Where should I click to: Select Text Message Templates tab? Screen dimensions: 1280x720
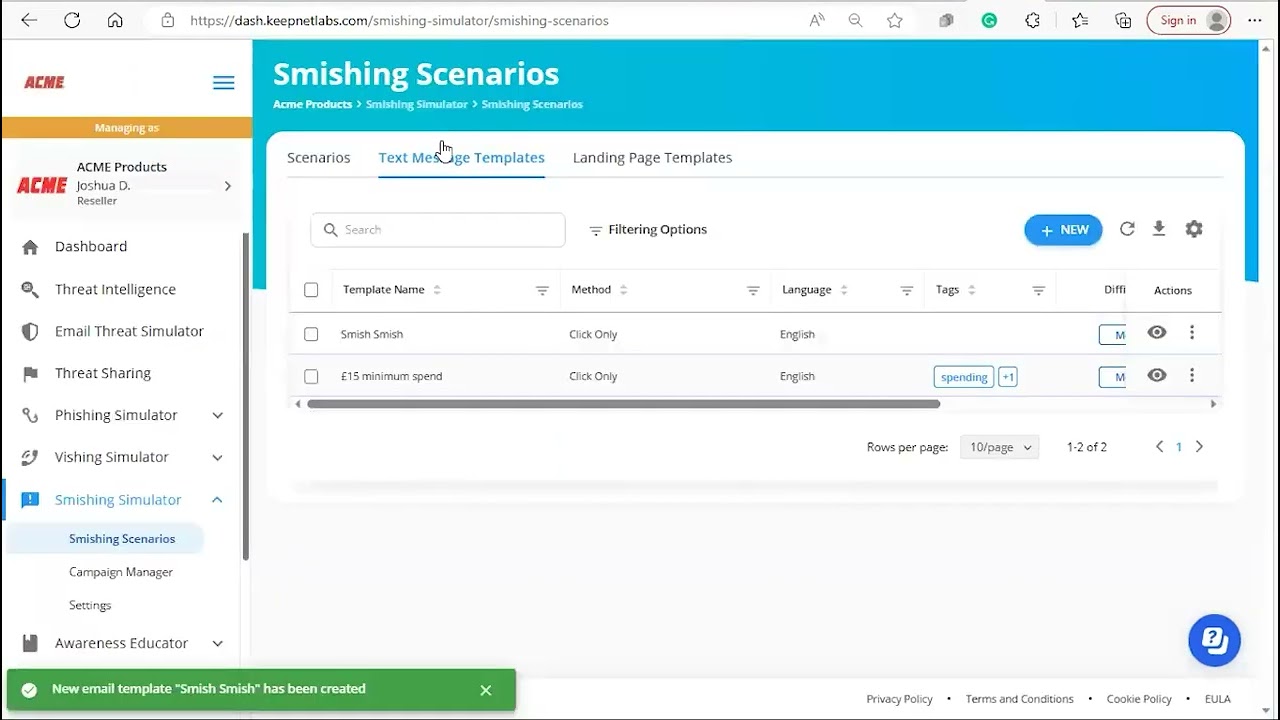[x=461, y=158]
